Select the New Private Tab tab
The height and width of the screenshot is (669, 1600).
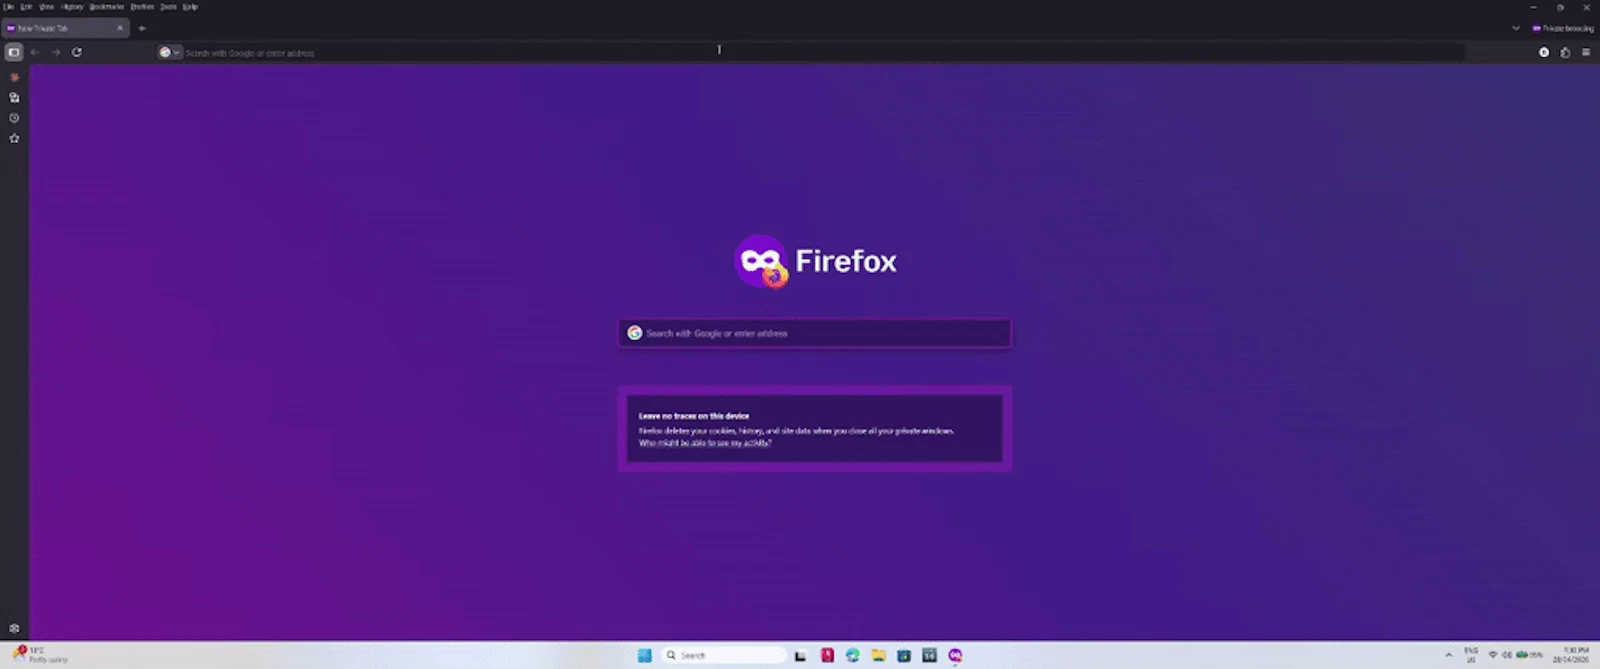[x=65, y=28]
